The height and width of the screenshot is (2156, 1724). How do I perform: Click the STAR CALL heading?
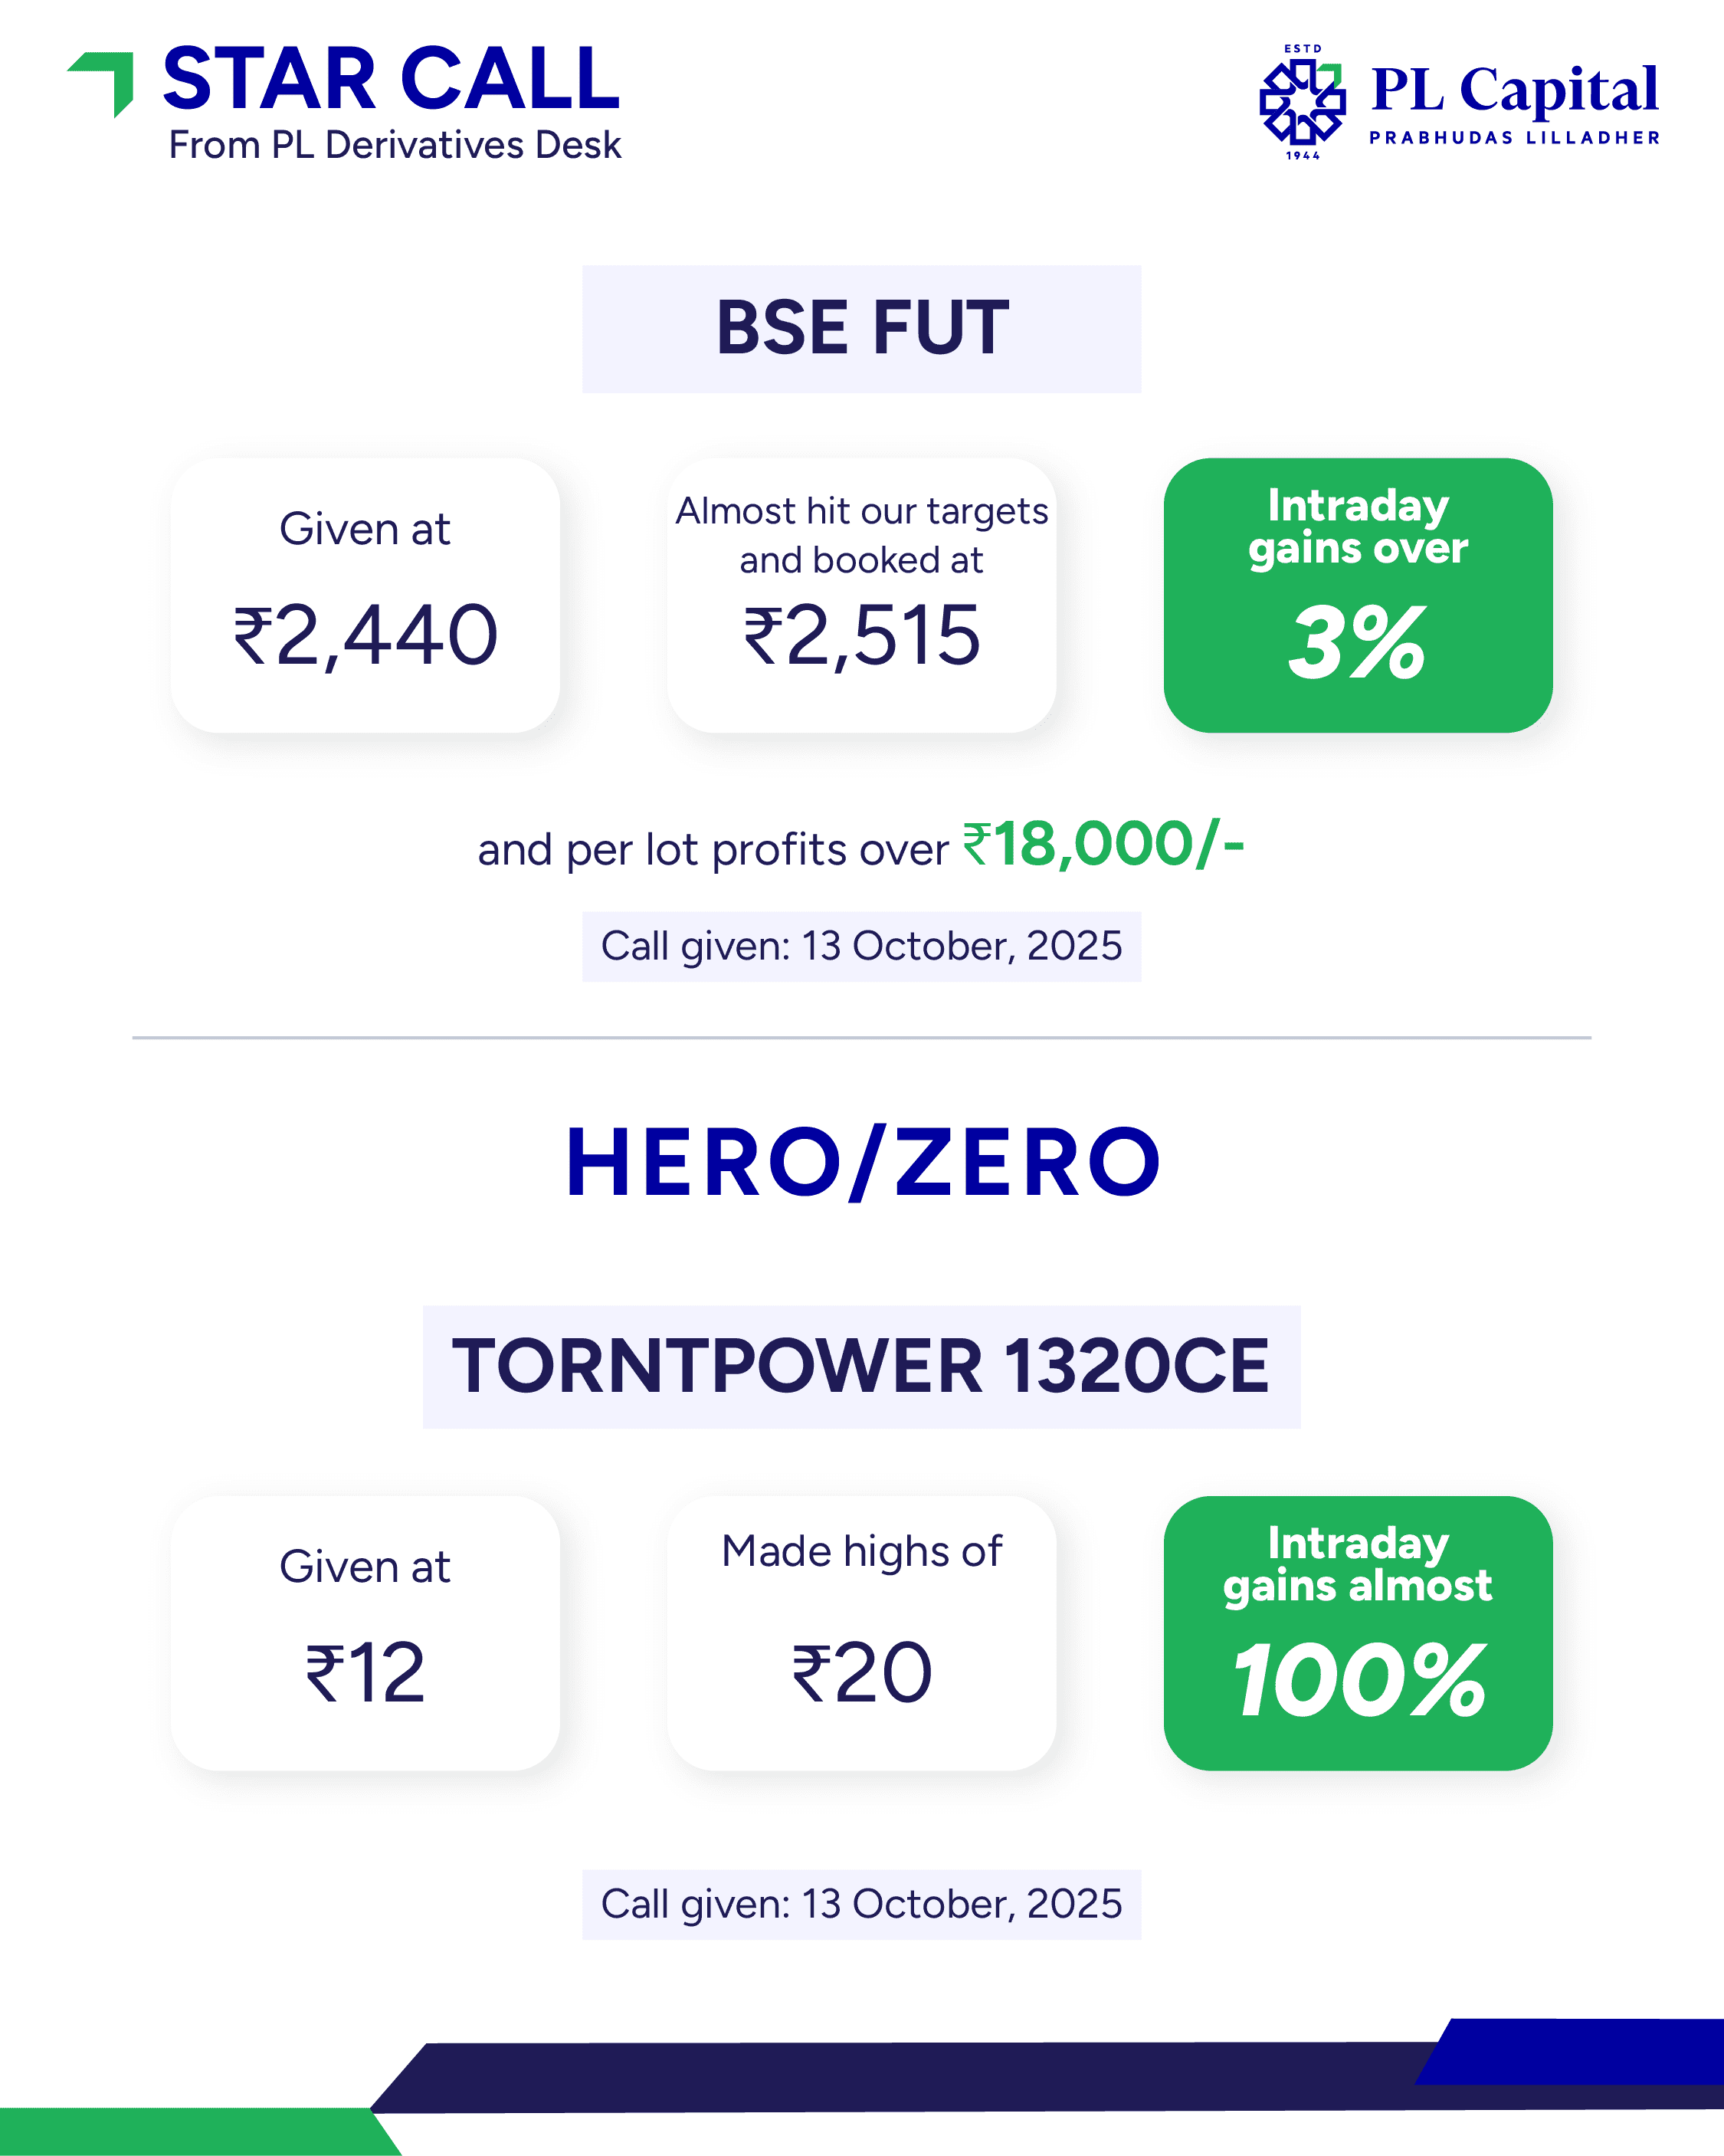[391, 80]
